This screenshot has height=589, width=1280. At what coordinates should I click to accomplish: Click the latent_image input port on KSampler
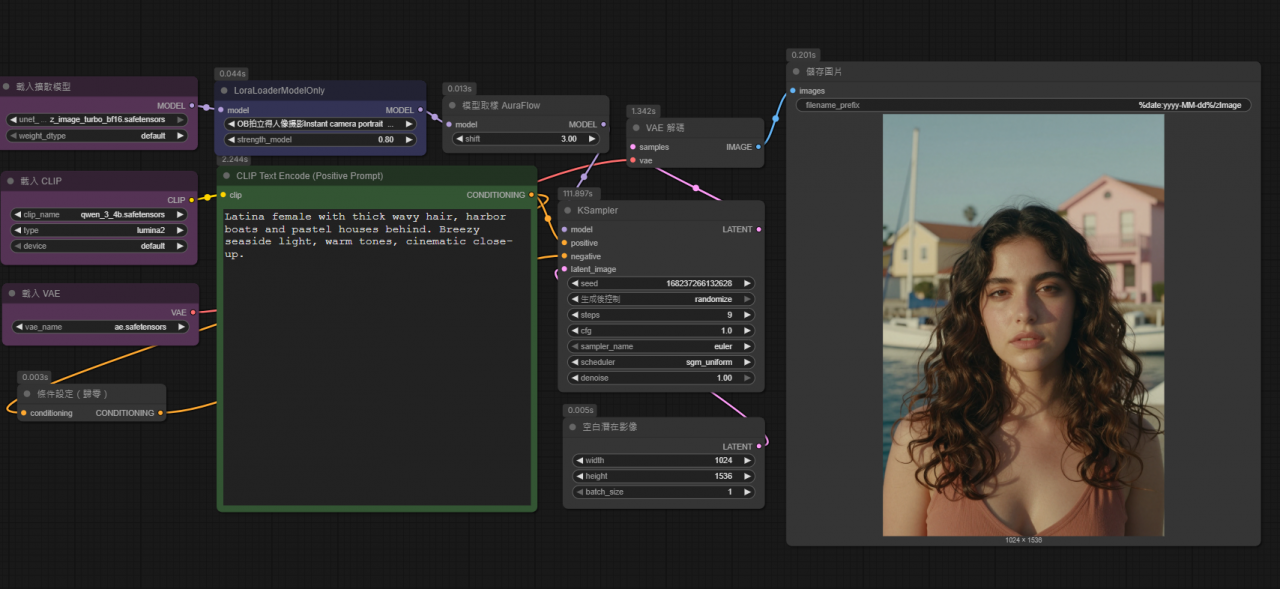coord(564,269)
